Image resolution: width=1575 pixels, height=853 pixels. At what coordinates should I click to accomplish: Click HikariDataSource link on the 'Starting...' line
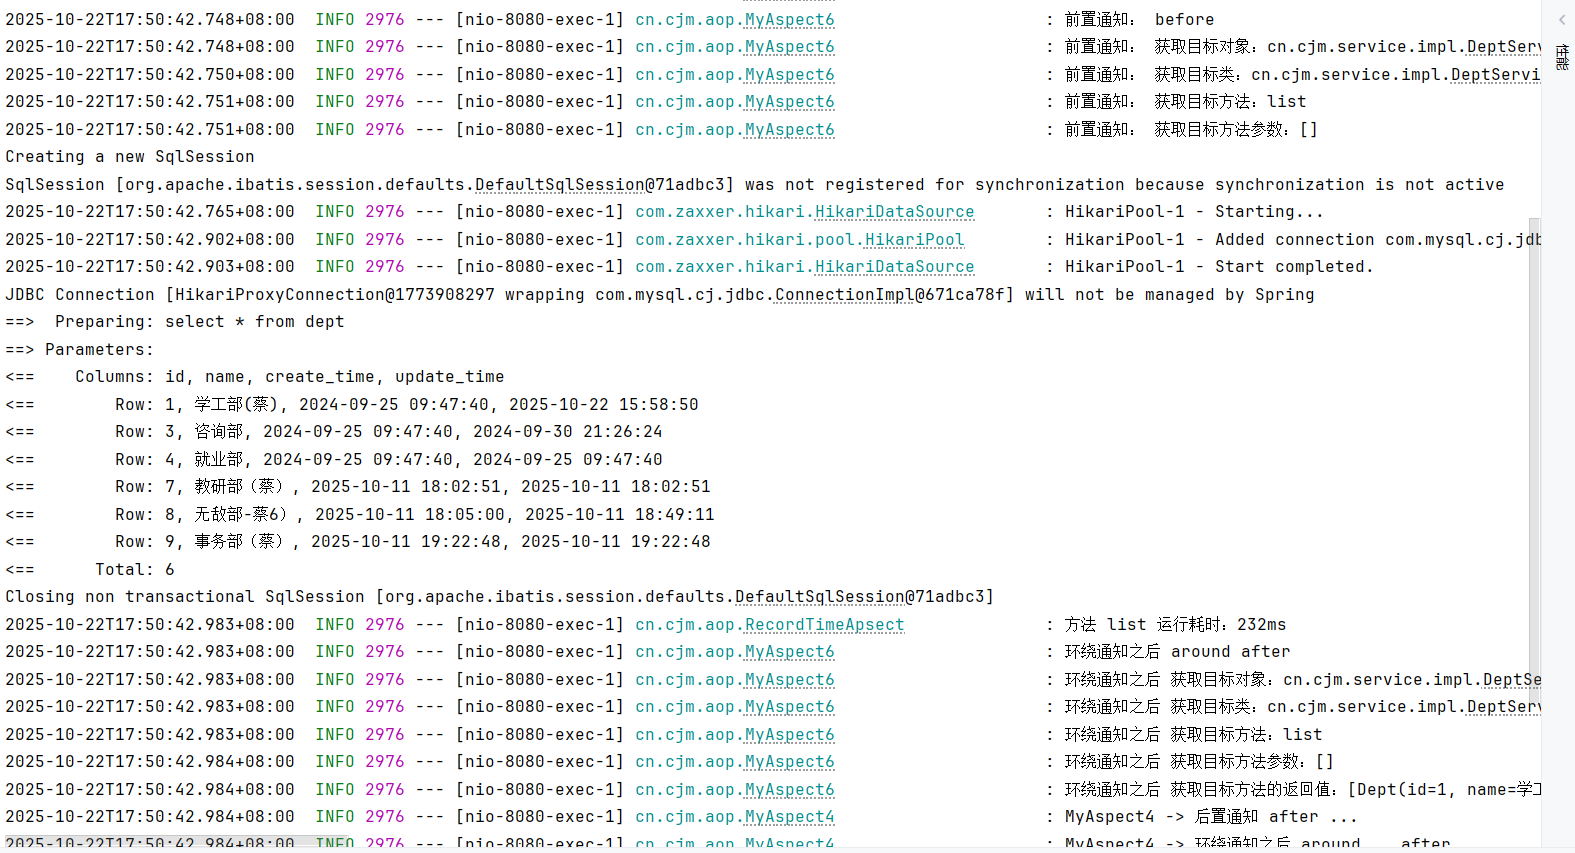894,212
